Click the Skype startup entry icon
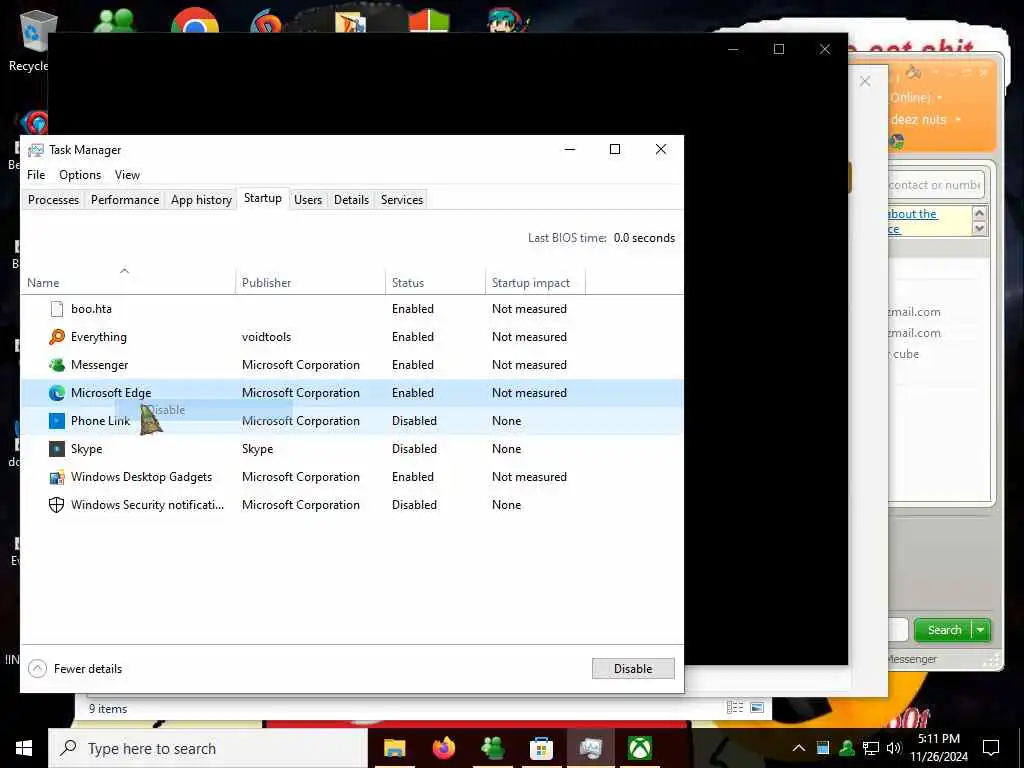 (x=57, y=449)
